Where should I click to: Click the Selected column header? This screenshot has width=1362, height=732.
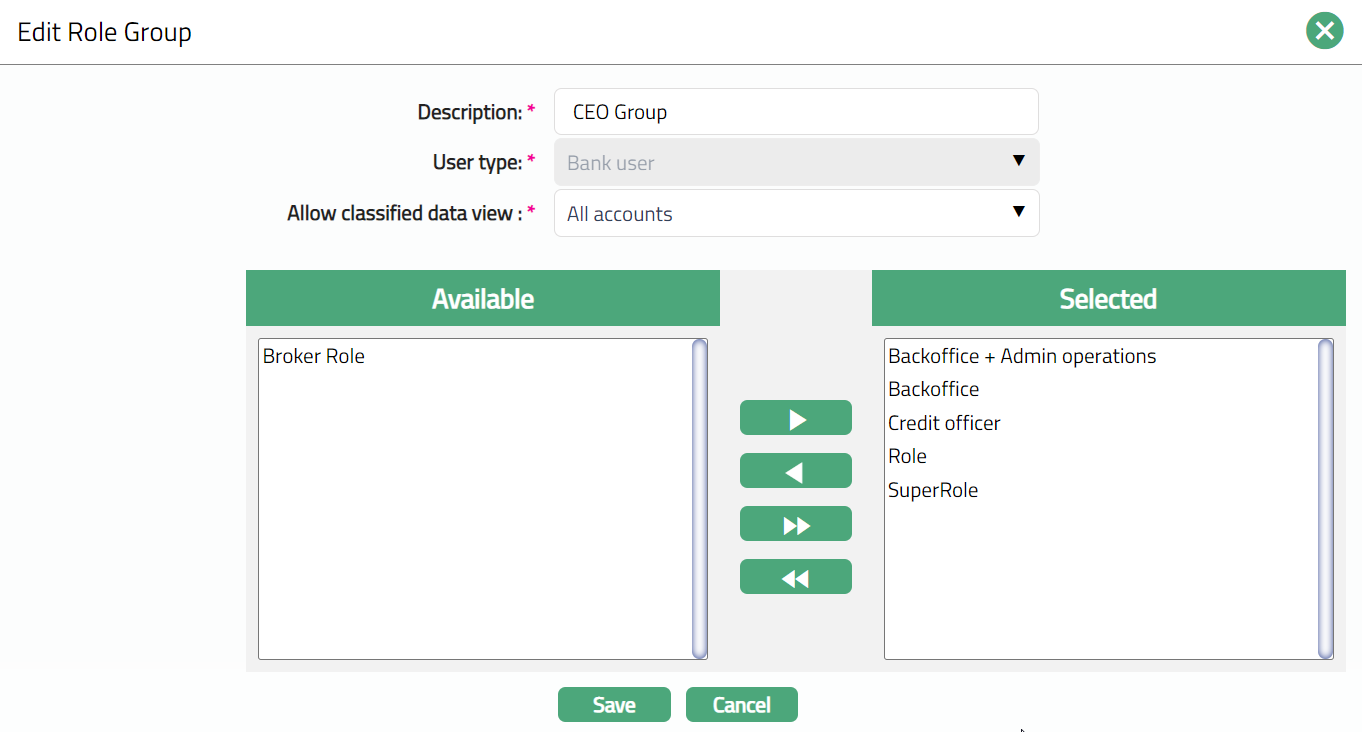(1108, 299)
